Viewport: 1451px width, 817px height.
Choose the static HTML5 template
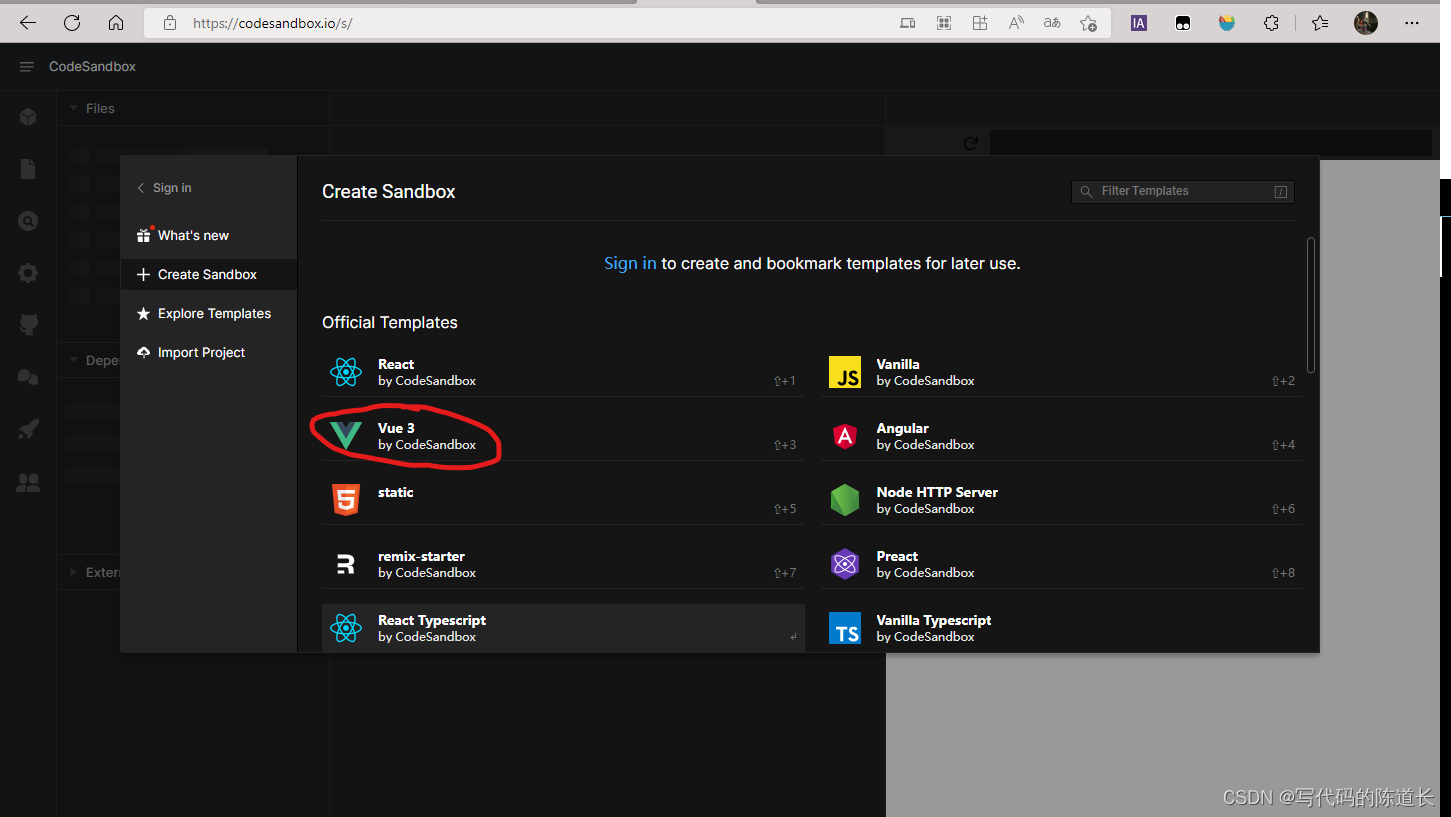coord(563,500)
